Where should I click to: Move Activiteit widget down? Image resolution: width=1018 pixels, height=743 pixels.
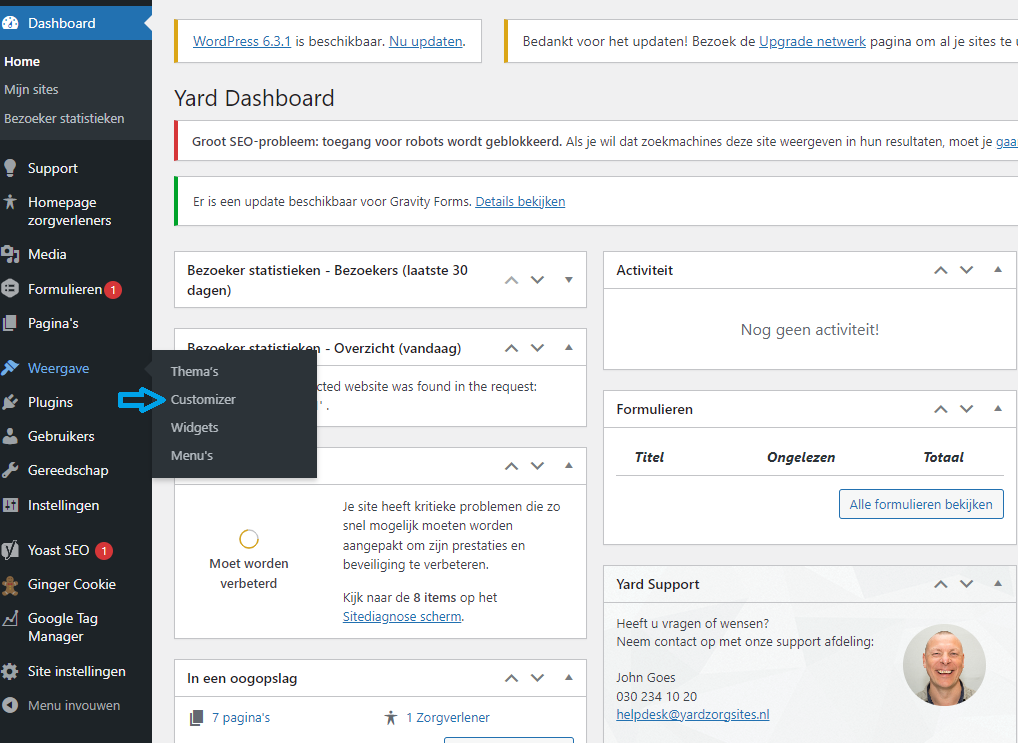coord(967,270)
